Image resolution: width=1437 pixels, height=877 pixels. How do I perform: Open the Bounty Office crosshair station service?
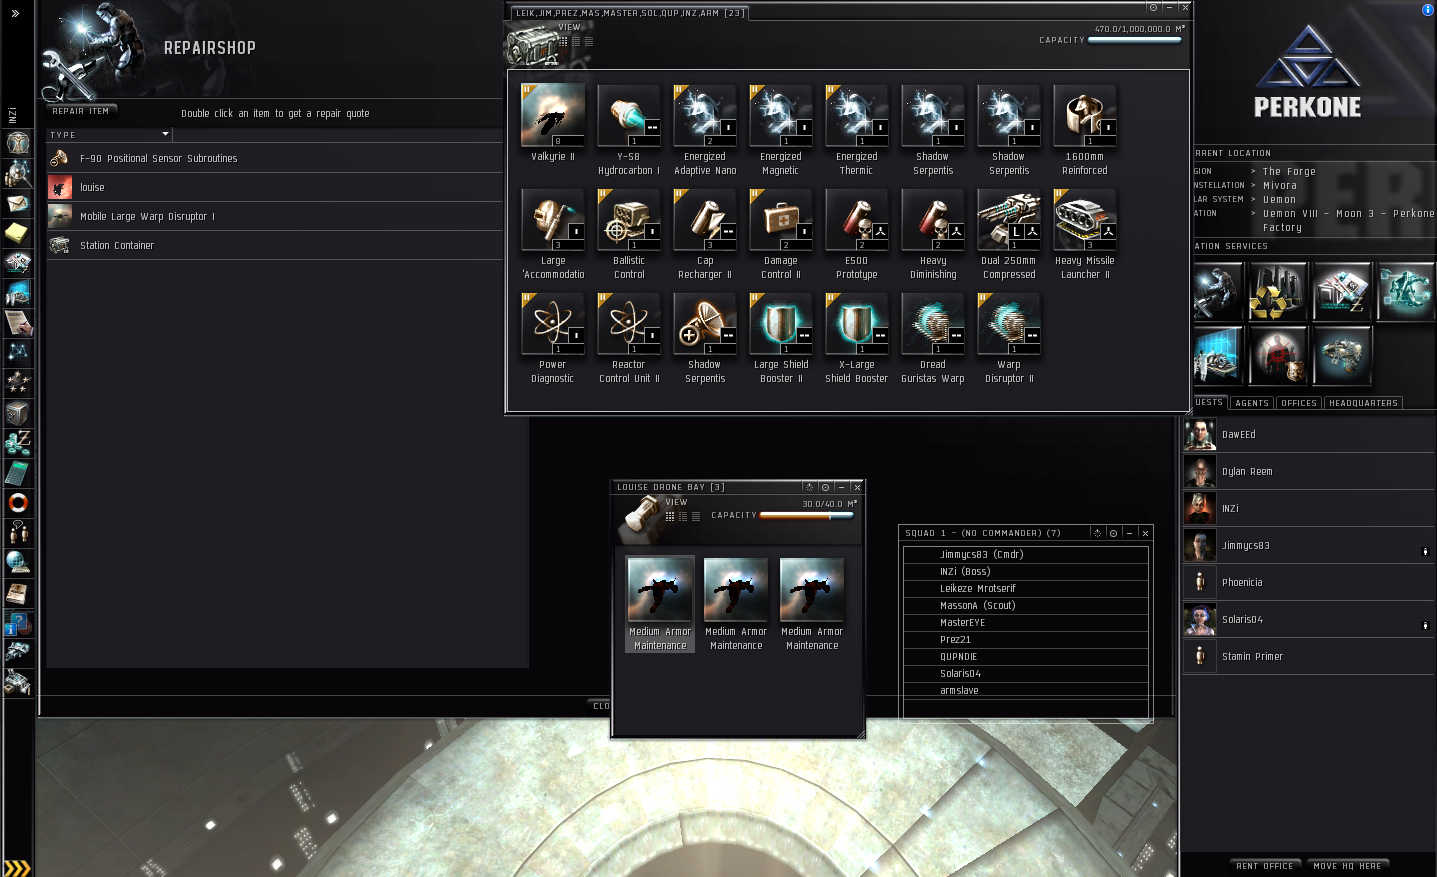[x=1278, y=356]
